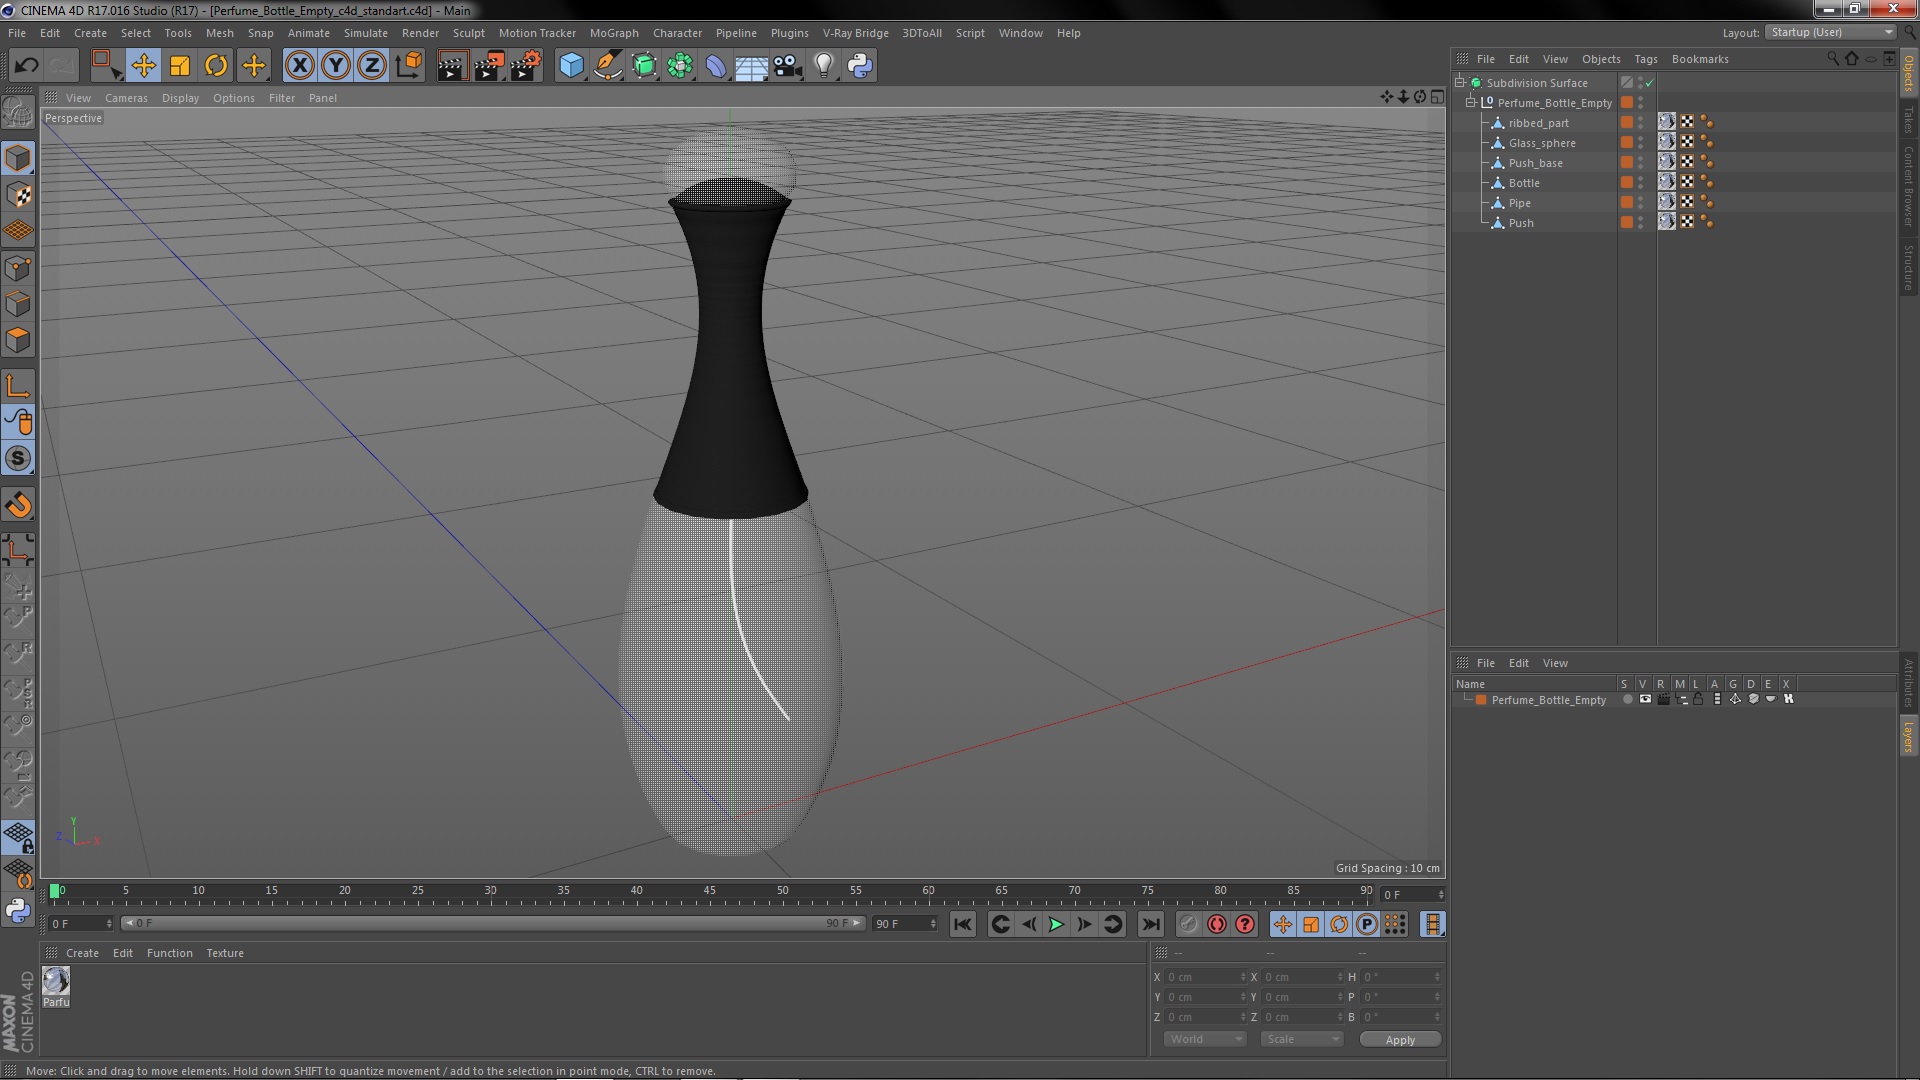Enable Snap magnet tool
Image resolution: width=1920 pixels, height=1080 pixels.
18,505
